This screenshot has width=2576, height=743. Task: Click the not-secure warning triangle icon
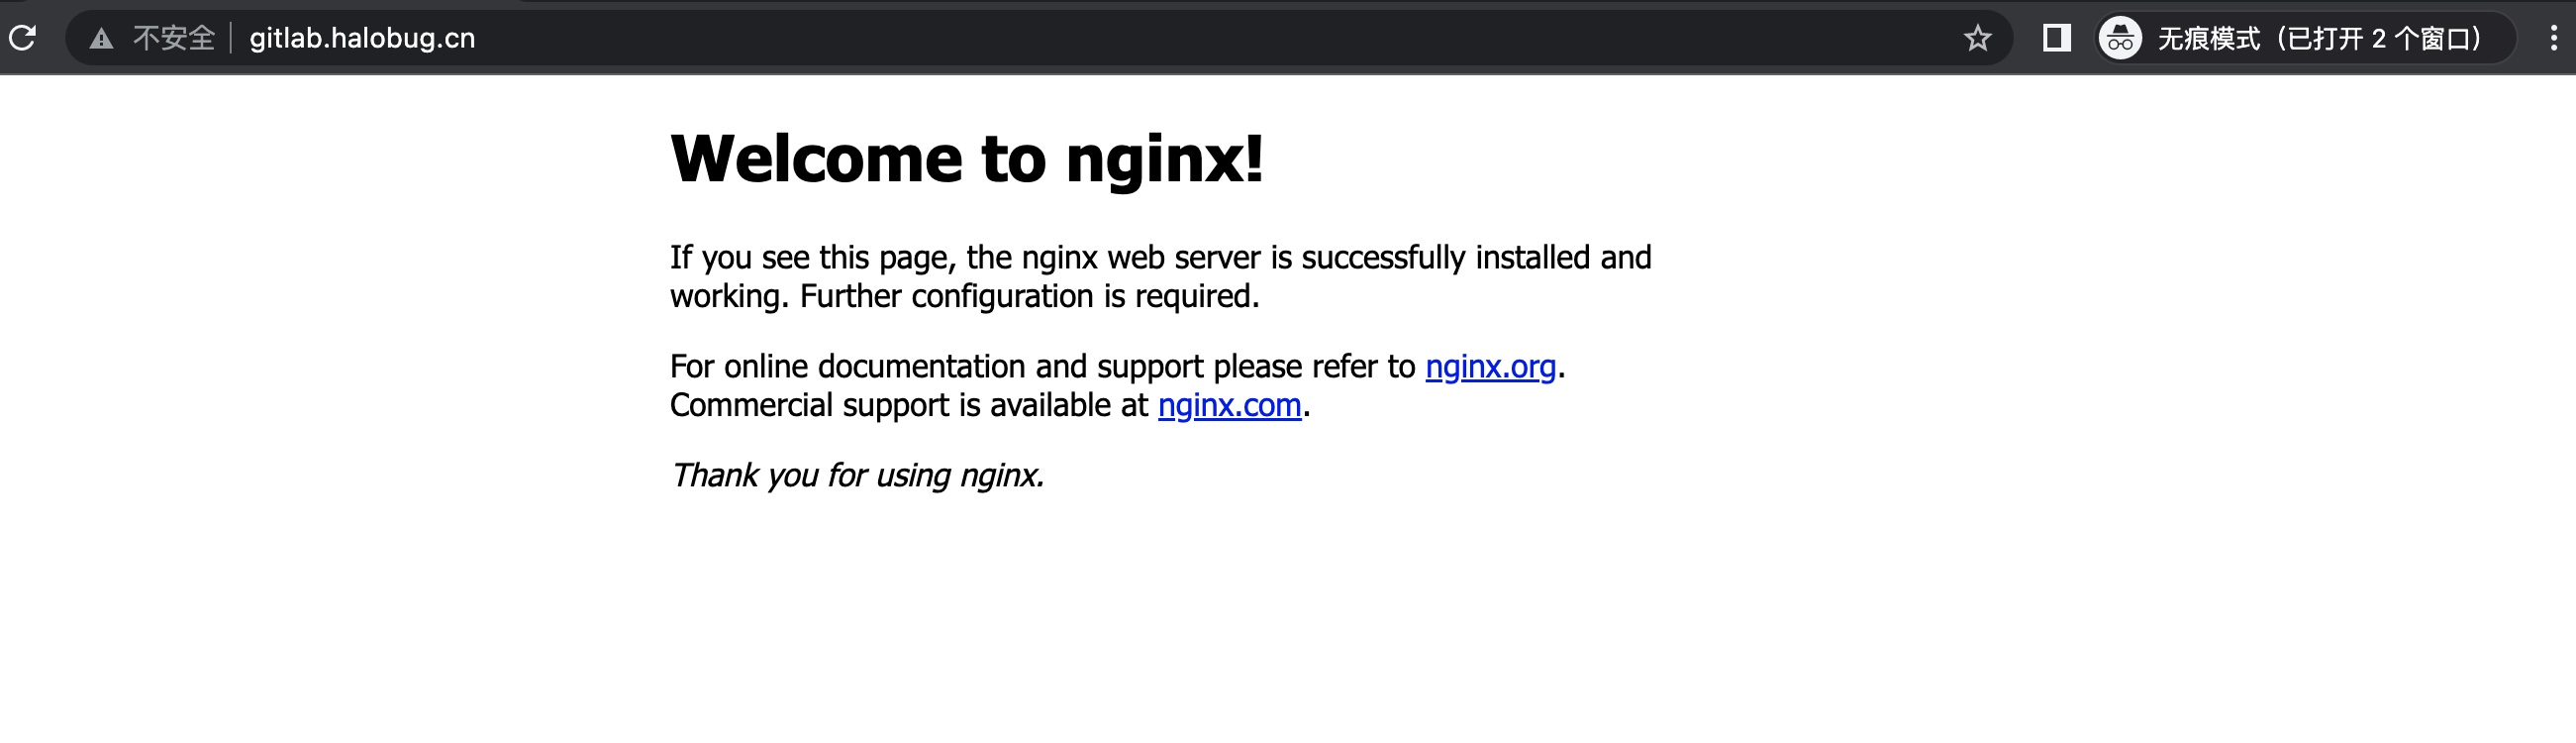tap(101, 39)
